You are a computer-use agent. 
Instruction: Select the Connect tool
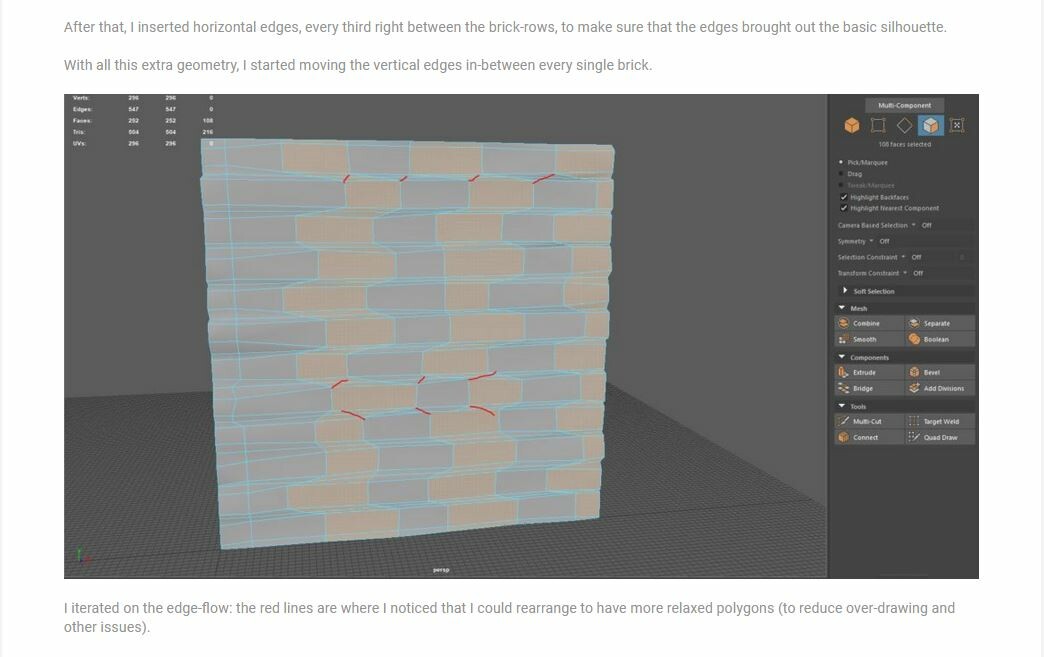868,437
